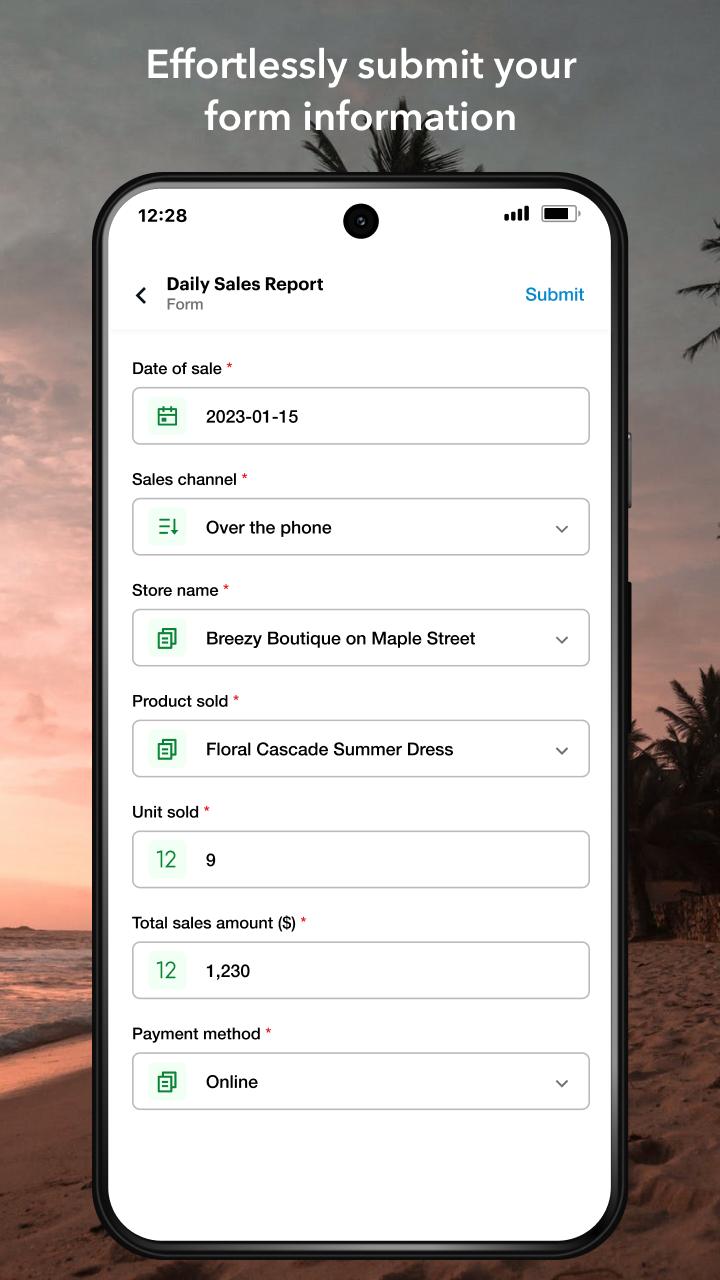This screenshot has height=1280, width=720.
Task: Click the number icon in Unit sold field
Action: tap(167, 860)
